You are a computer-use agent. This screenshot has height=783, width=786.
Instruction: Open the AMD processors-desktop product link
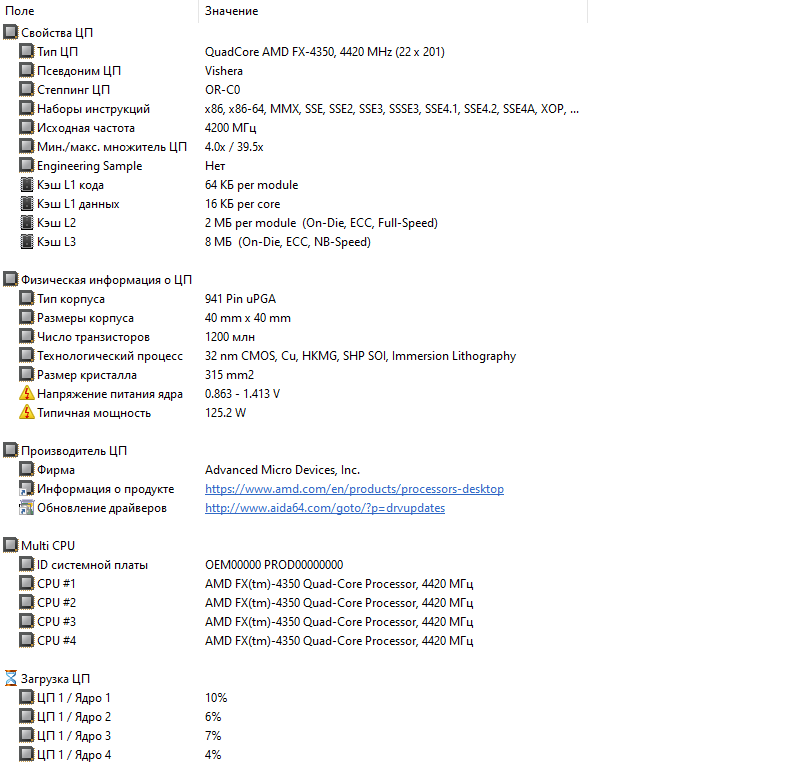pos(354,489)
